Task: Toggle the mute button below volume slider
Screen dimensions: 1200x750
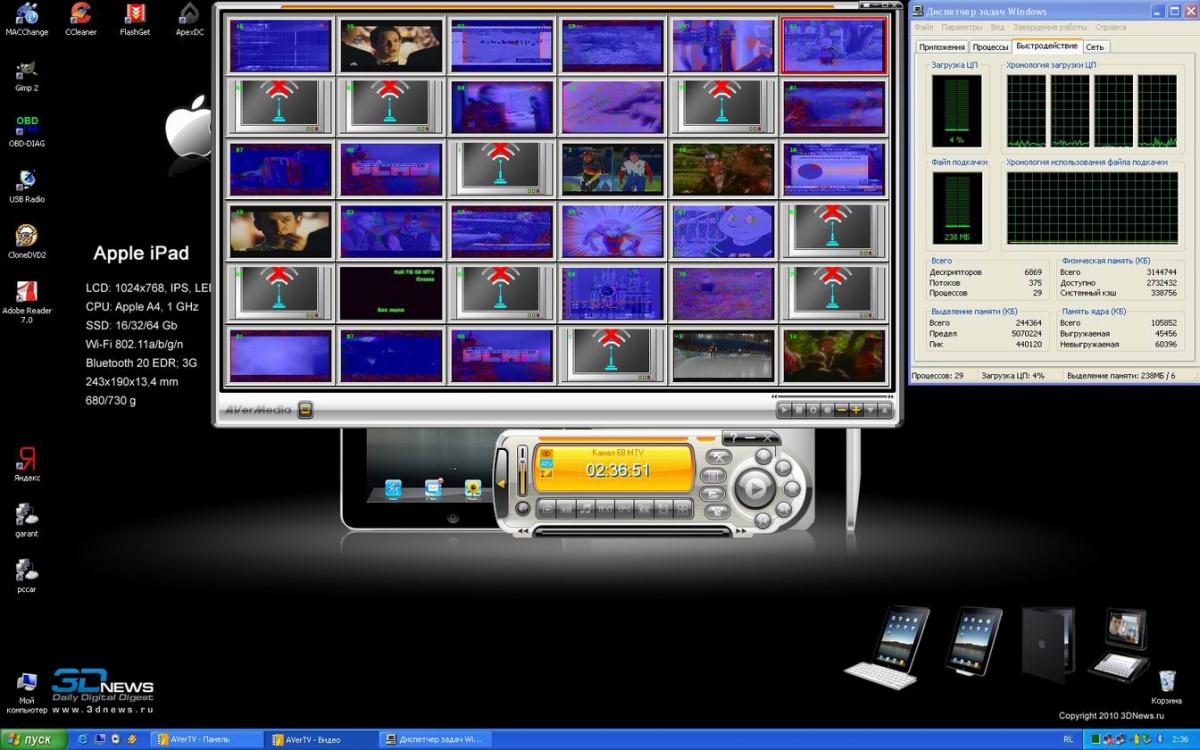Action: [521, 508]
